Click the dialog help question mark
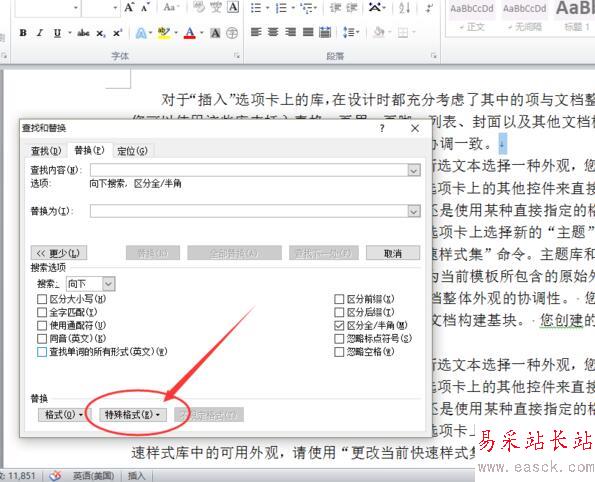The height and width of the screenshot is (482, 595). [x=382, y=128]
